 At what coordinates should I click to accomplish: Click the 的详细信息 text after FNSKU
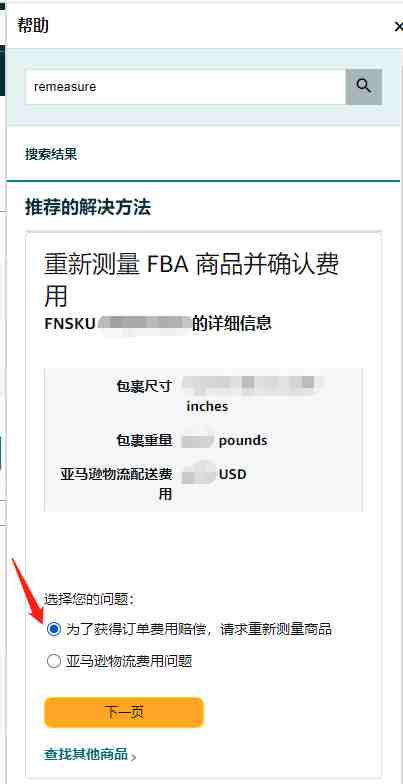[232, 324]
